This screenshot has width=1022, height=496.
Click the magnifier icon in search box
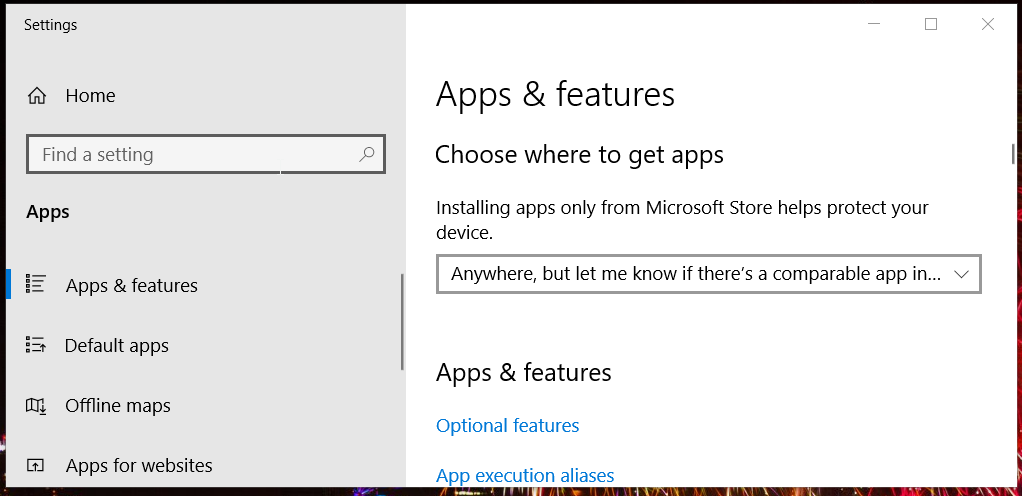click(366, 154)
